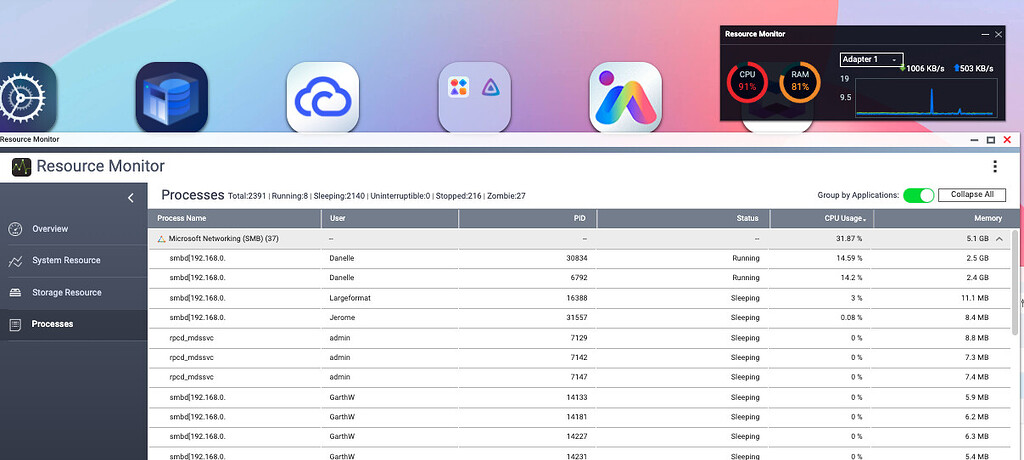Image resolution: width=1024 pixels, height=460 pixels.
Task: Open the app folder with grouped icons
Action: pyautogui.click(x=474, y=97)
